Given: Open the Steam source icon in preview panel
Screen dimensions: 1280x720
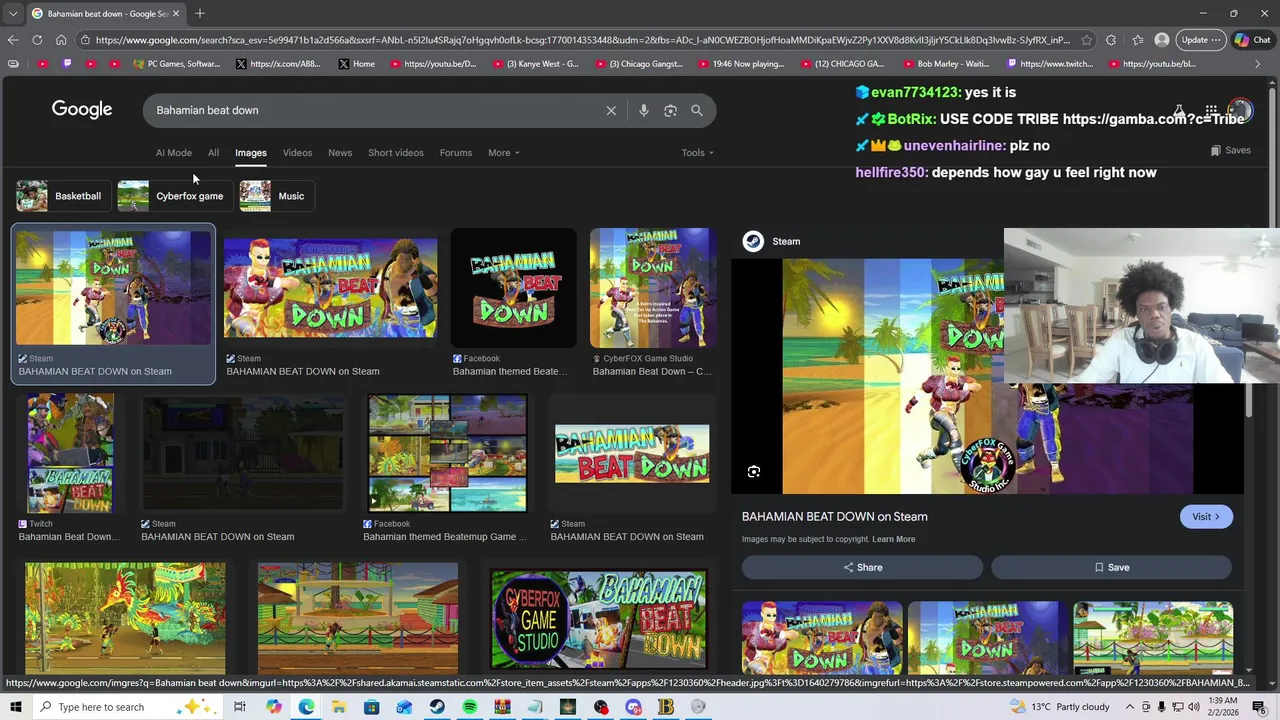Looking at the screenshot, I should tap(753, 241).
